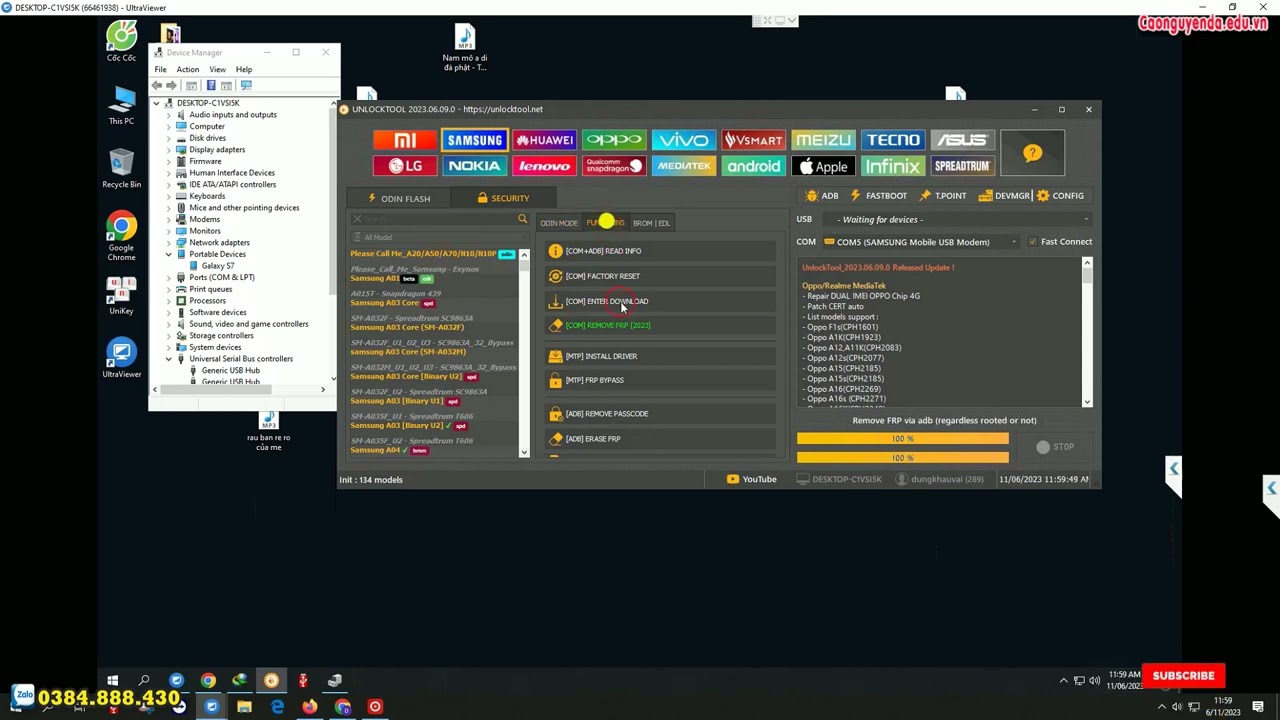Open T.POINT test point viewer
Image resolution: width=1280 pixels, height=720 pixels.
pyautogui.click(x=943, y=196)
